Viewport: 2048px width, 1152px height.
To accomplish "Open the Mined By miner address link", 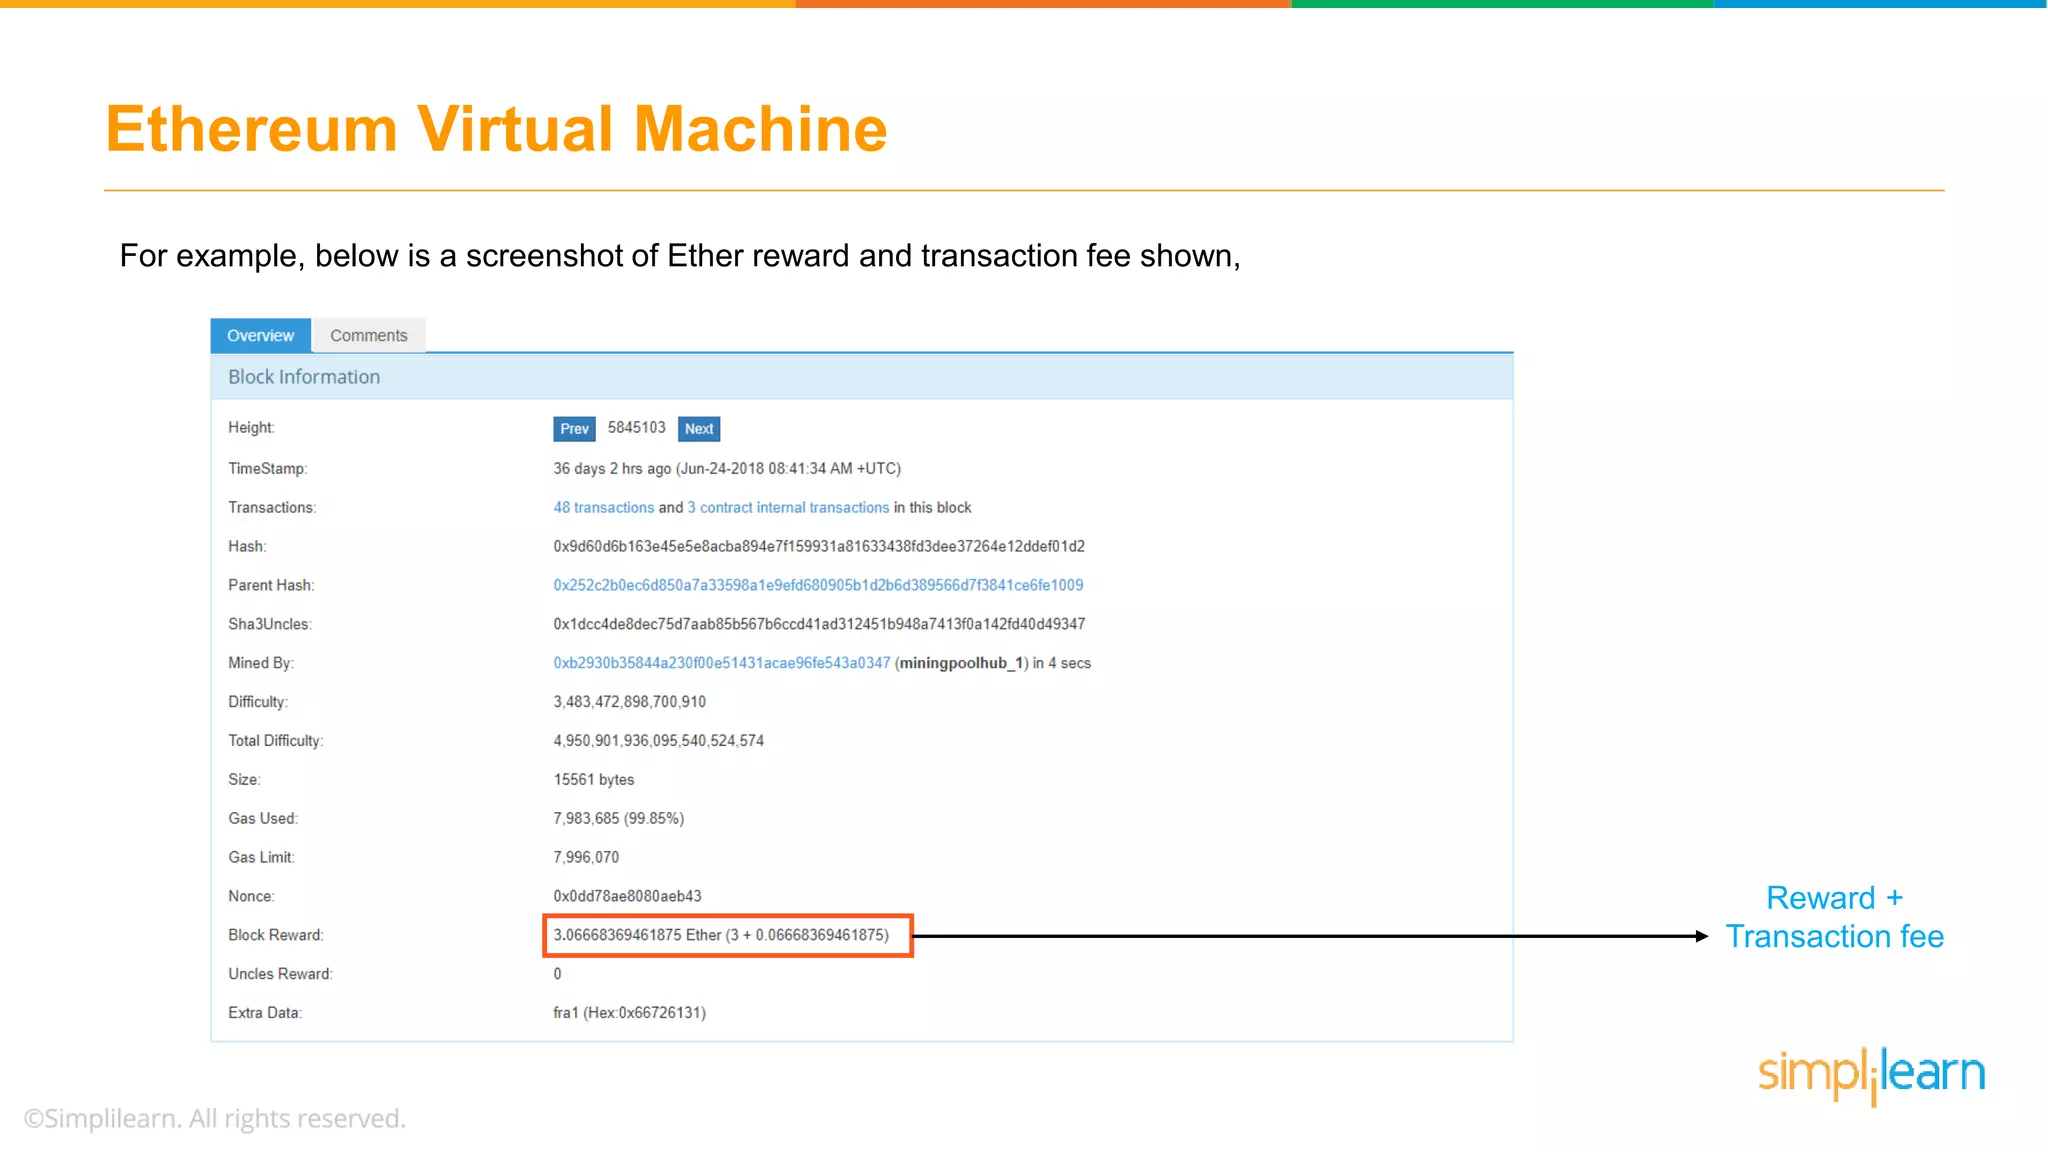I will click(x=721, y=663).
